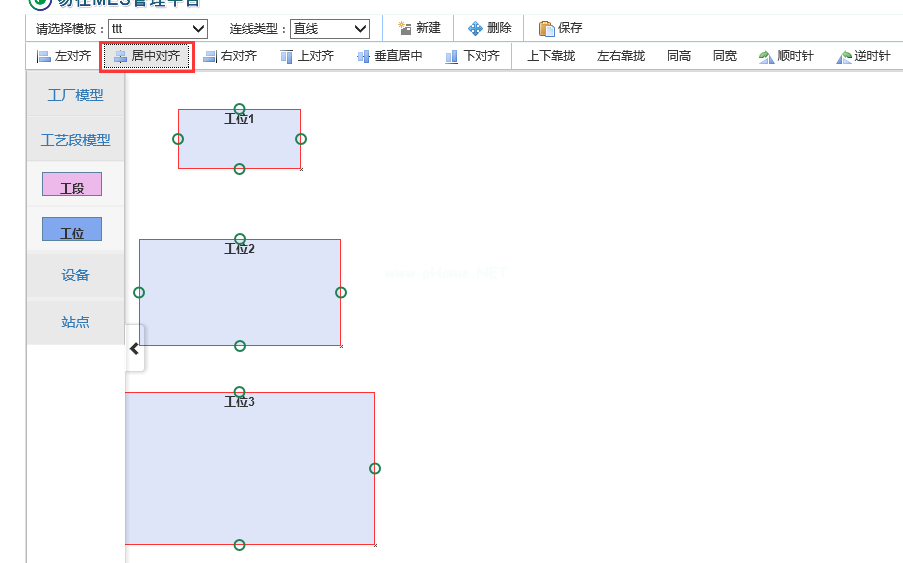Open the 设备 sidebar section

76,276
